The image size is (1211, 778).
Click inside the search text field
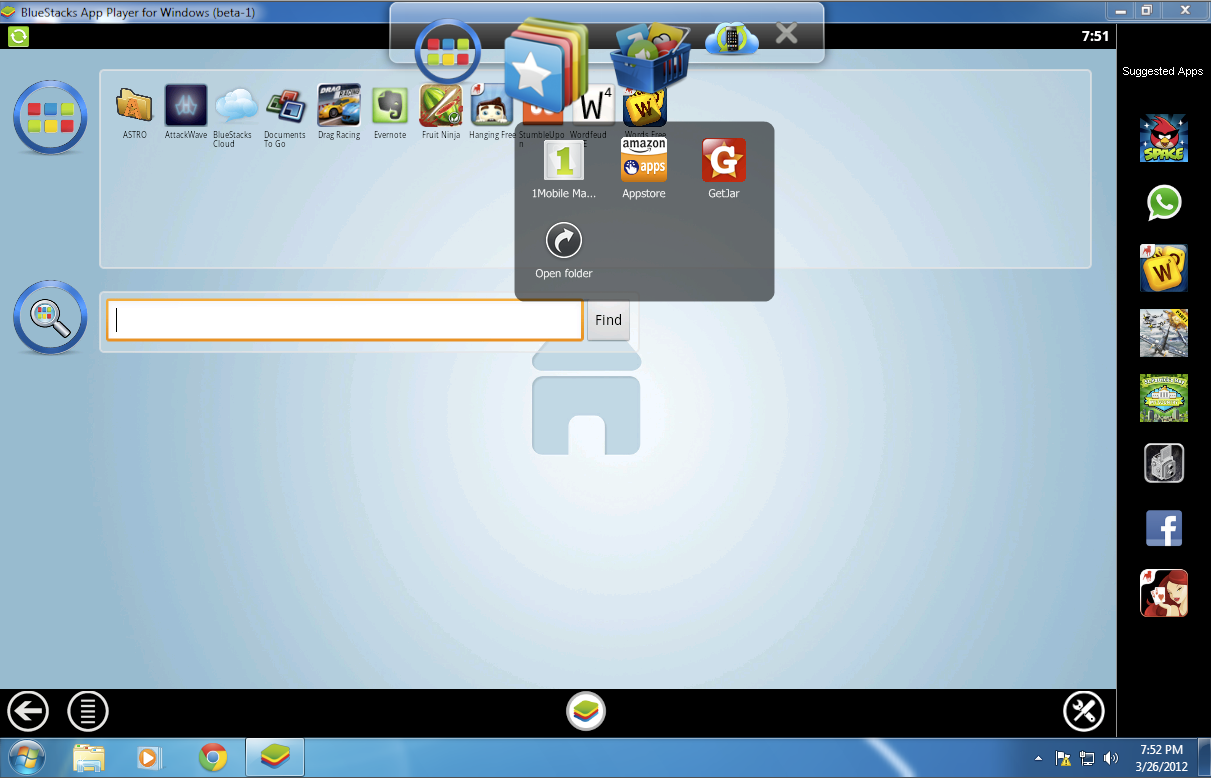pos(344,320)
